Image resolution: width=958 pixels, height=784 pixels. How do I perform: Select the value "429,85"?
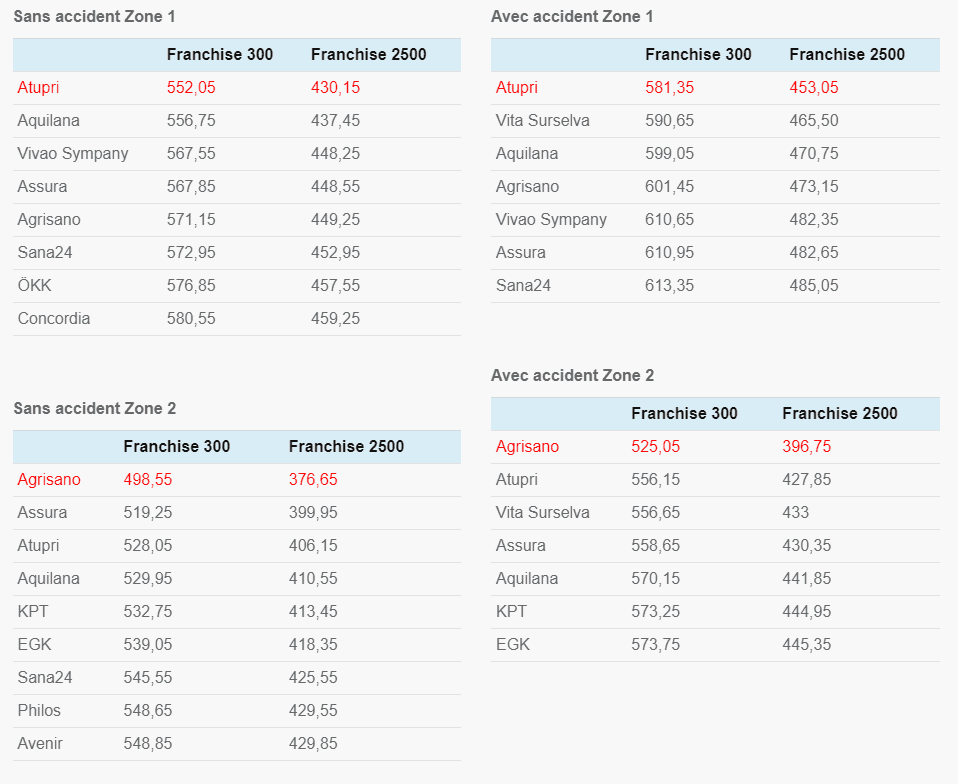click(313, 744)
